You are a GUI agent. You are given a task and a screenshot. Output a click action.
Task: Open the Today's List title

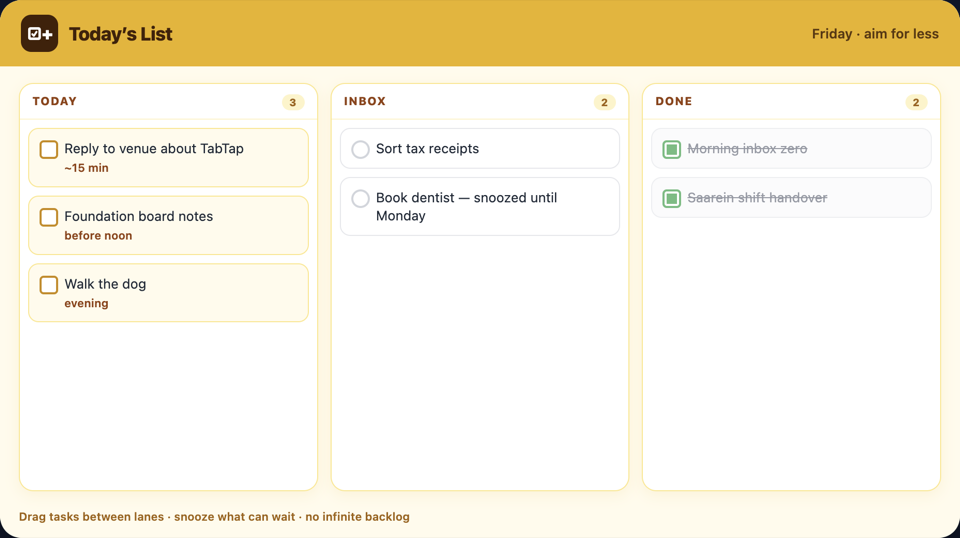(121, 34)
